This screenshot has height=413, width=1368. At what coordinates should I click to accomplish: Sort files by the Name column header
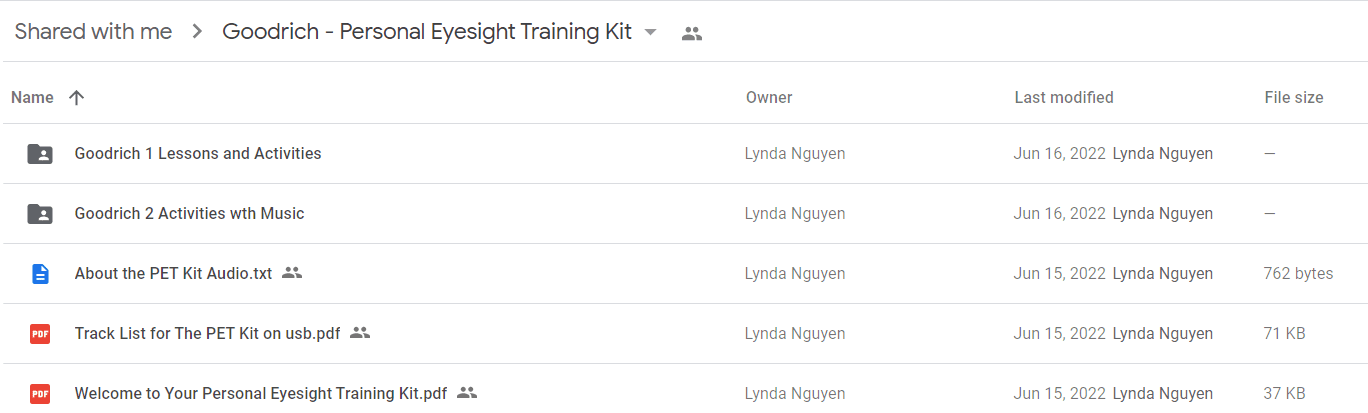[x=32, y=97]
